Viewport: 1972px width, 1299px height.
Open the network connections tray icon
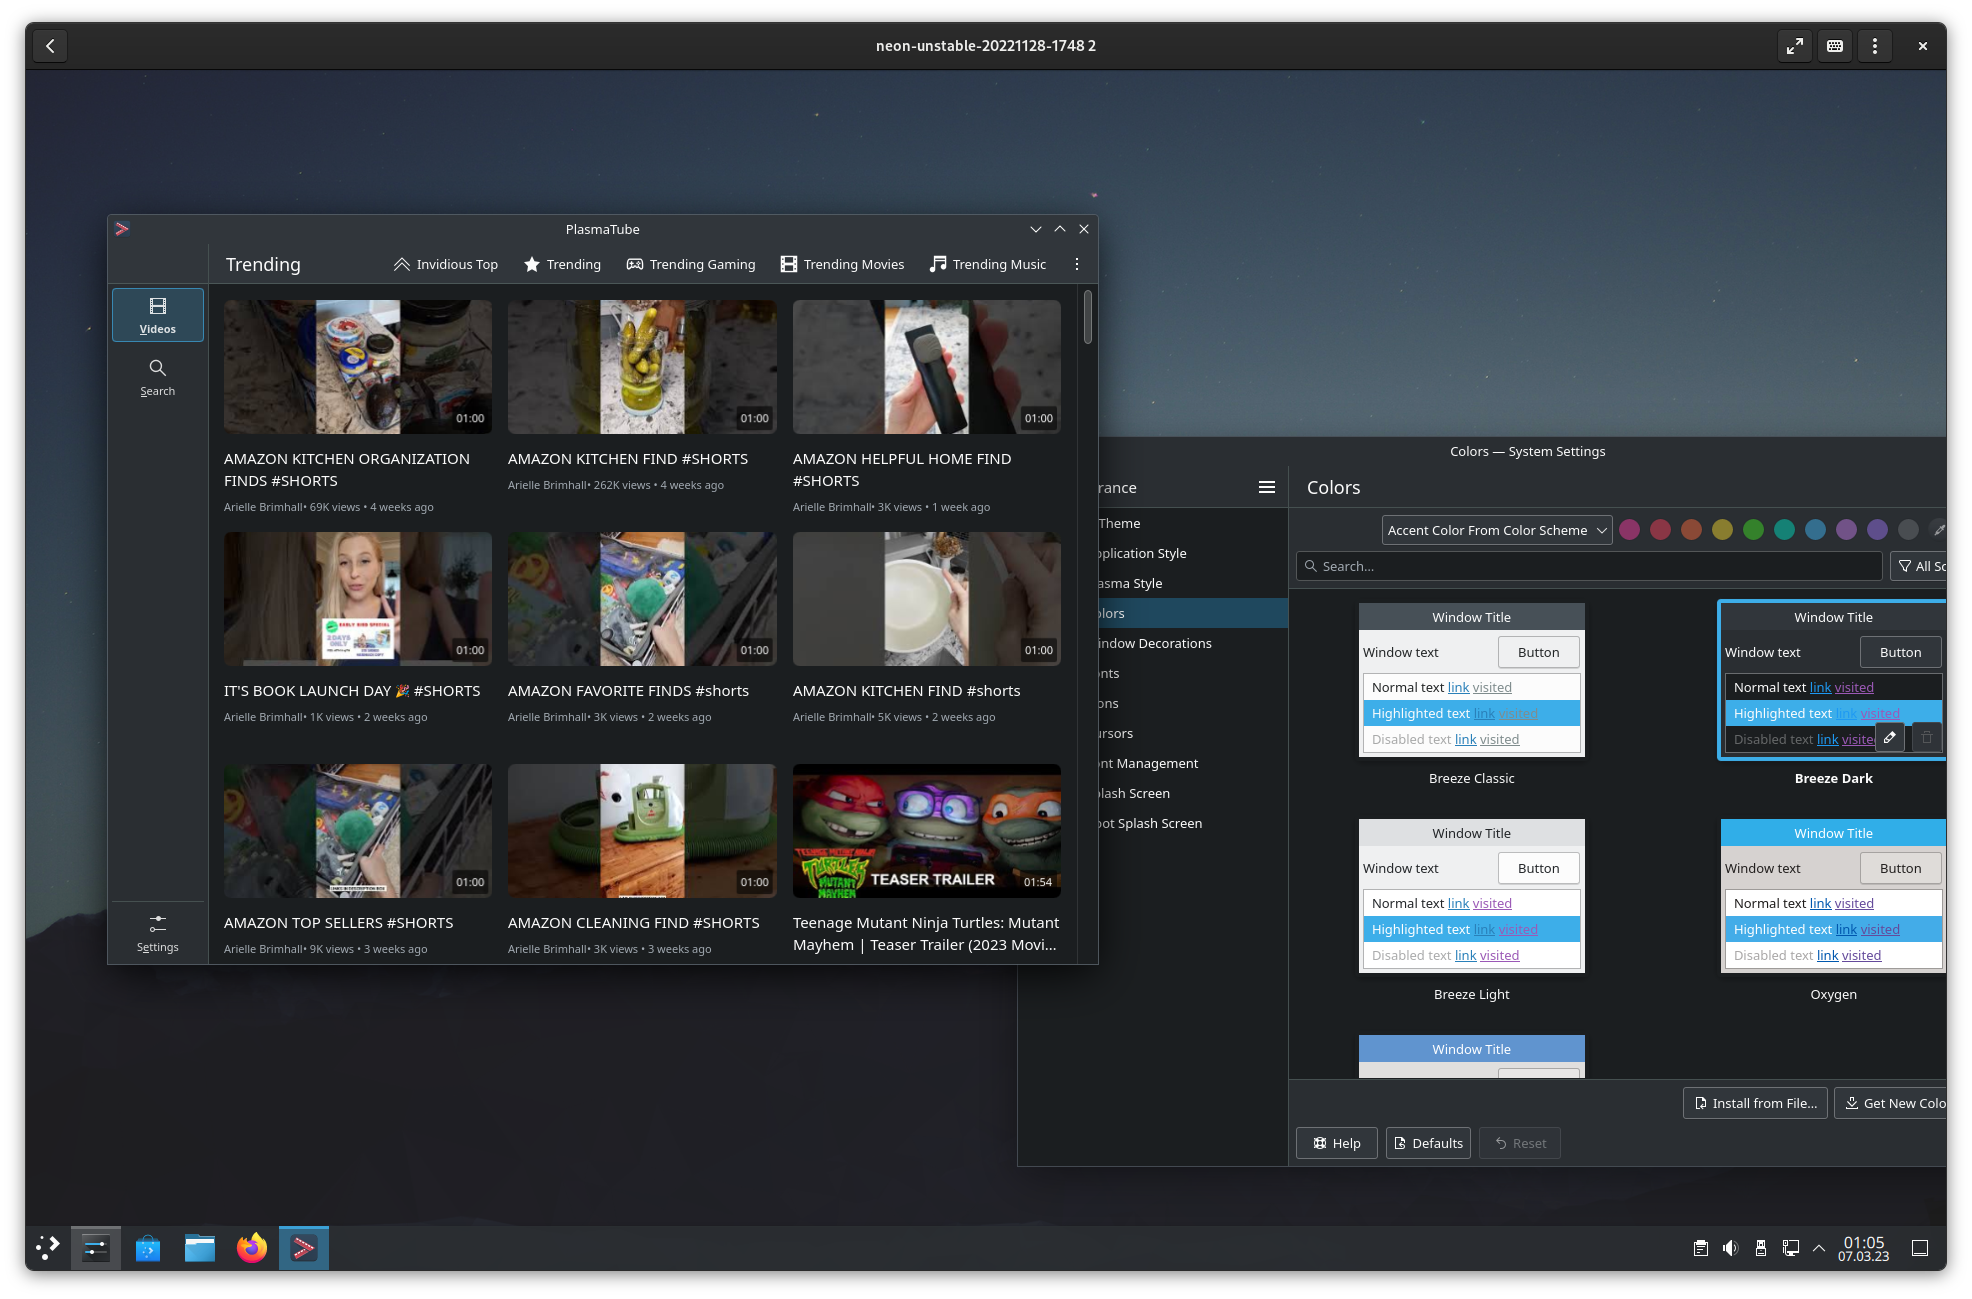tap(1791, 1248)
